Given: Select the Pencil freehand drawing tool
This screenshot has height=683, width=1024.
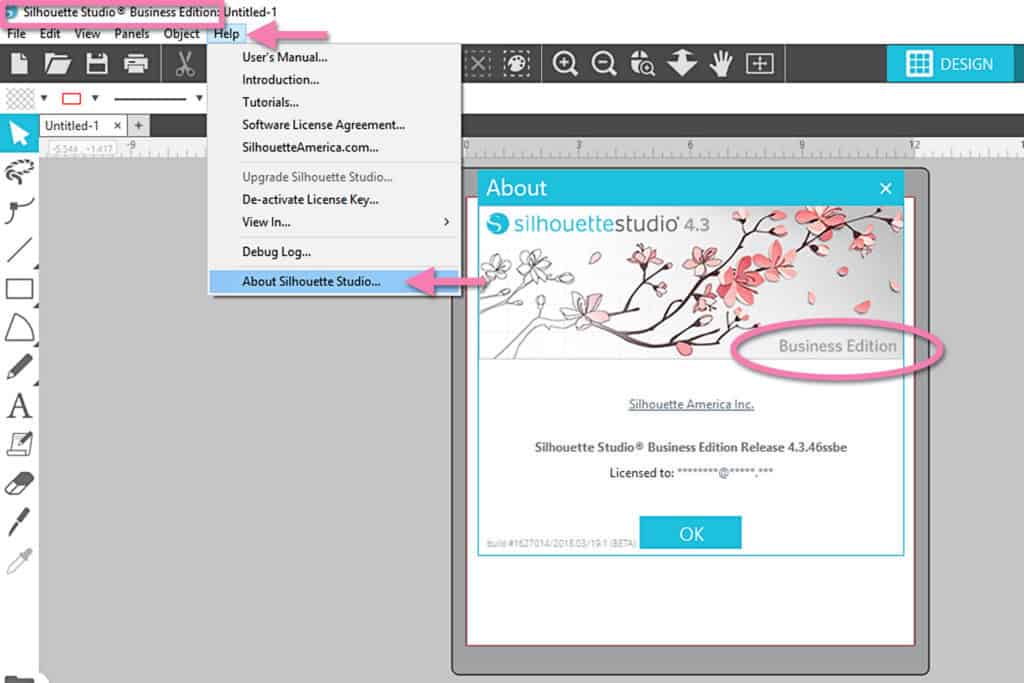Looking at the screenshot, I should click(x=20, y=366).
